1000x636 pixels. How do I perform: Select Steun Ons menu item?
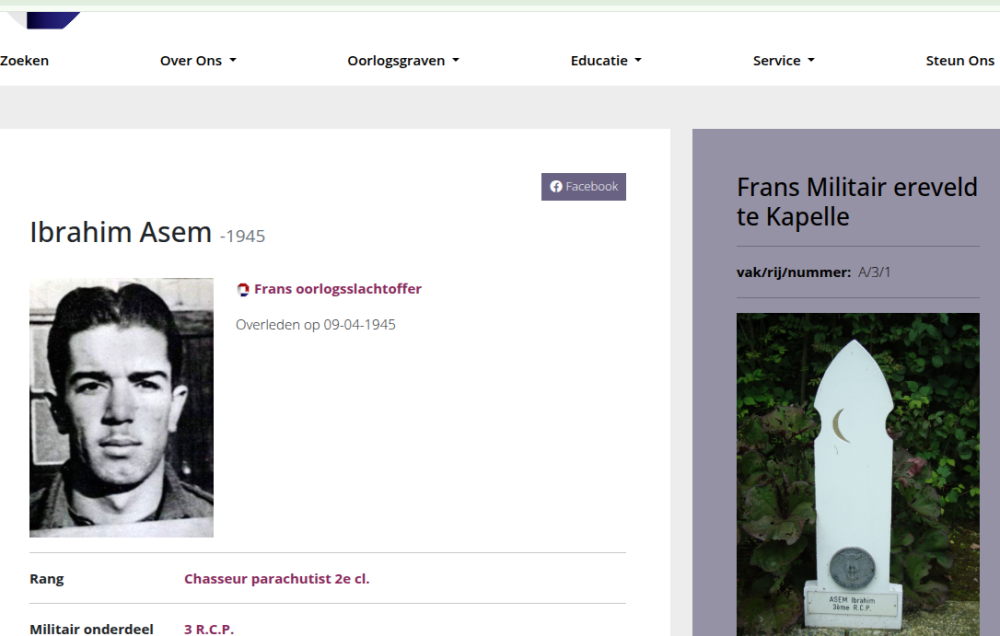click(x=960, y=61)
